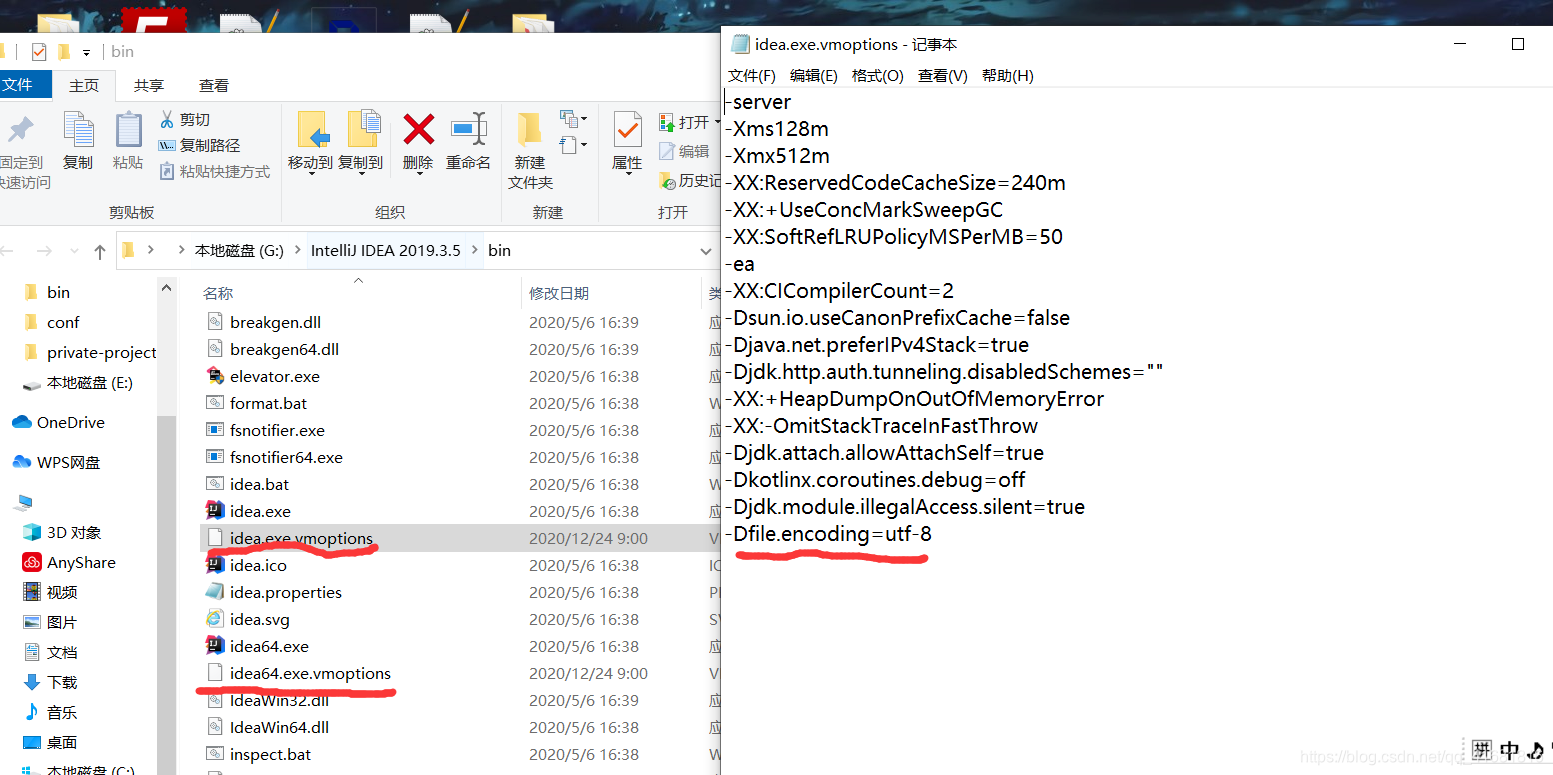Click the navigation pane scroll up arrow
1553x775 pixels.
point(167,288)
